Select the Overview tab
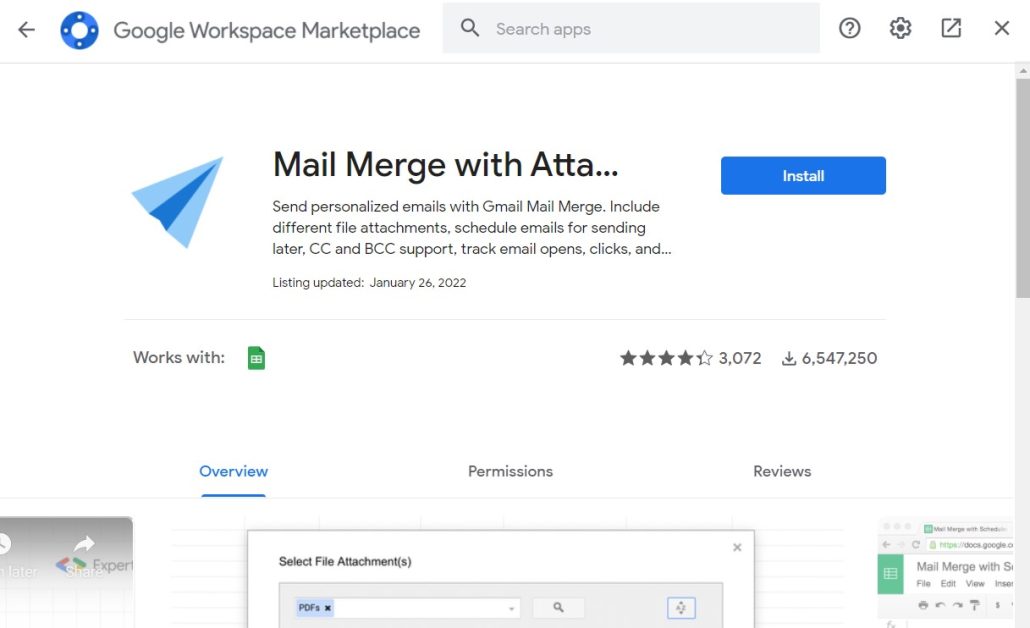This screenshot has width=1030, height=628. point(233,471)
